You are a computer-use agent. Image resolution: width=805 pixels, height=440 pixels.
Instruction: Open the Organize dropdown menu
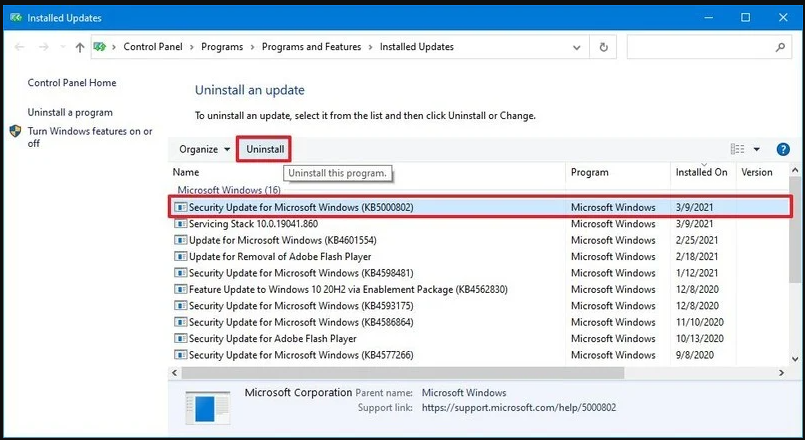click(x=204, y=149)
